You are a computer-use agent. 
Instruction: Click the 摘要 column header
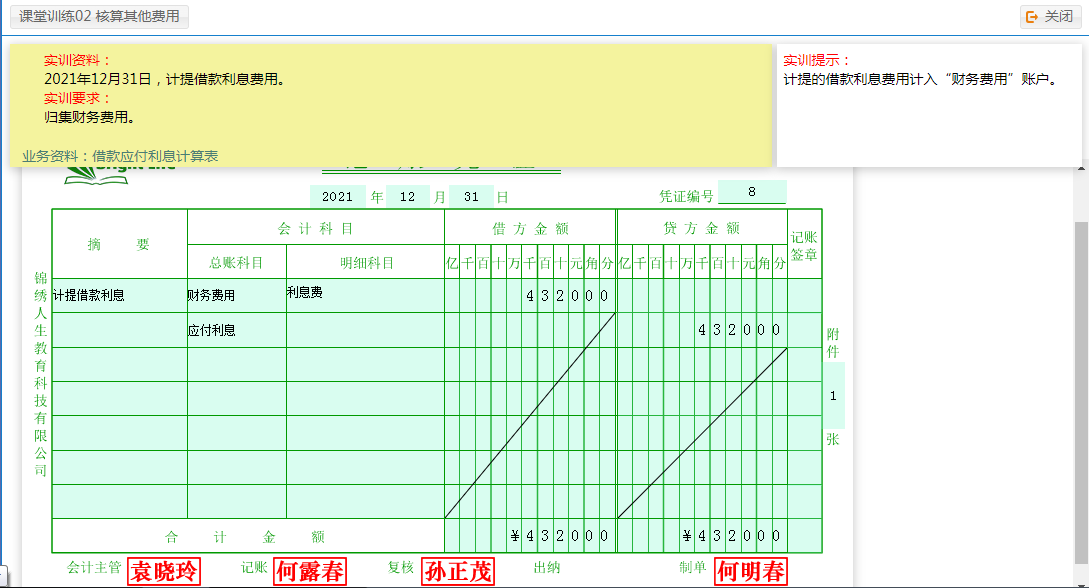pyautogui.click(x=119, y=244)
